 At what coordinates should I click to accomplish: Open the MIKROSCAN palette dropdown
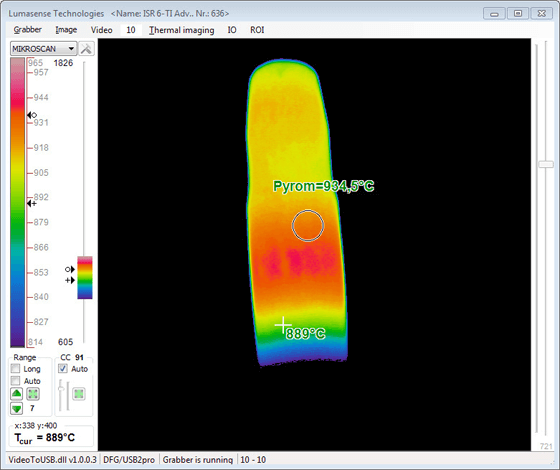(44, 49)
